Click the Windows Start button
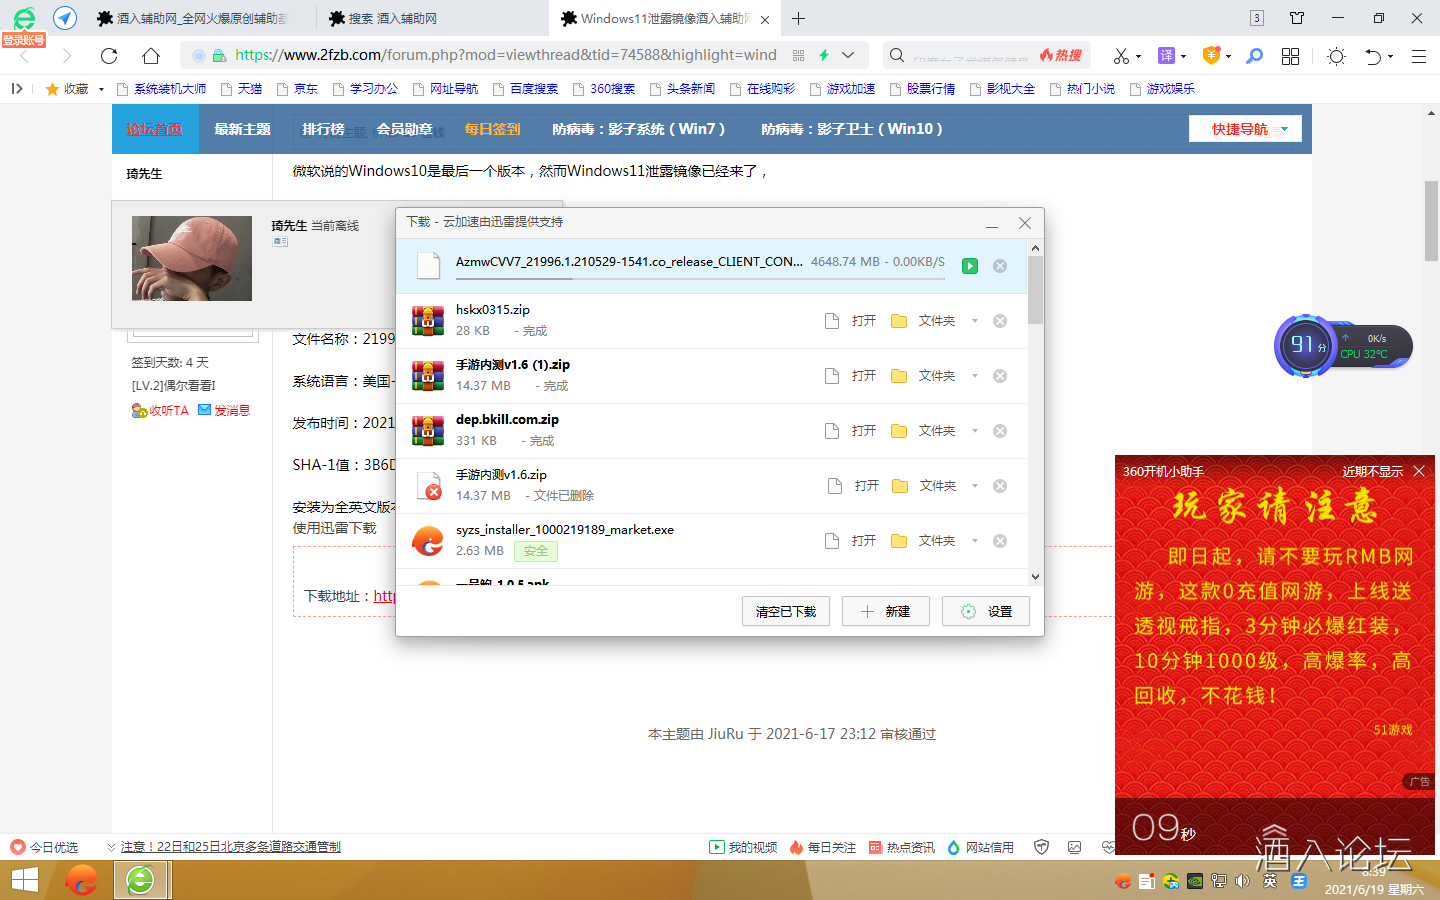Viewport: 1440px width, 900px height. pos(24,880)
